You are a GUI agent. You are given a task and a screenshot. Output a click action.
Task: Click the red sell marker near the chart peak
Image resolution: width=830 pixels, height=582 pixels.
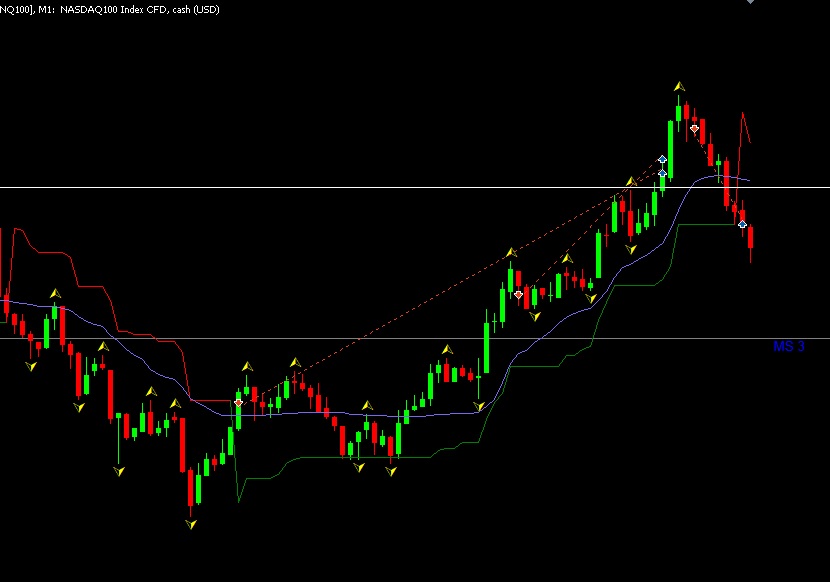point(694,129)
